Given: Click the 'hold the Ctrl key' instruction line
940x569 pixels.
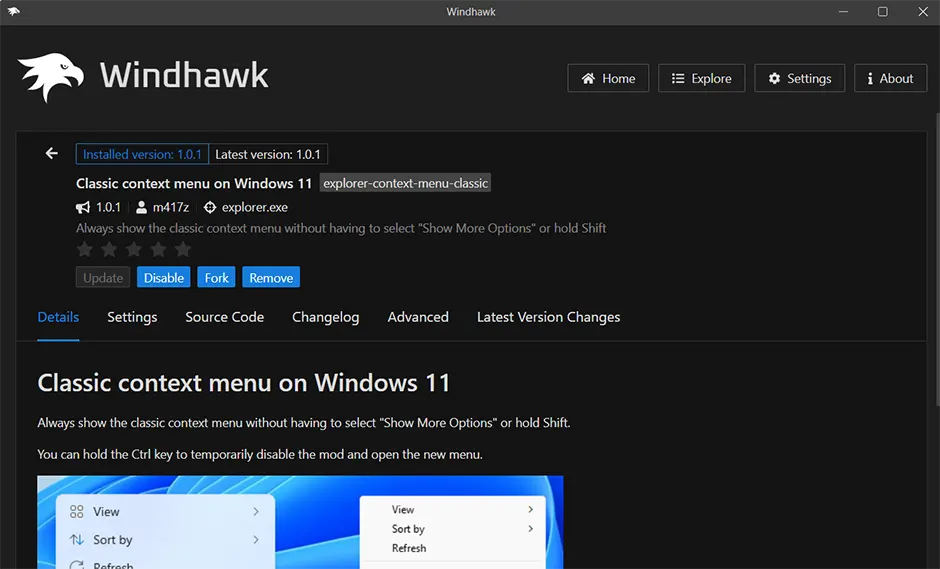Looking at the screenshot, I should [x=260, y=454].
